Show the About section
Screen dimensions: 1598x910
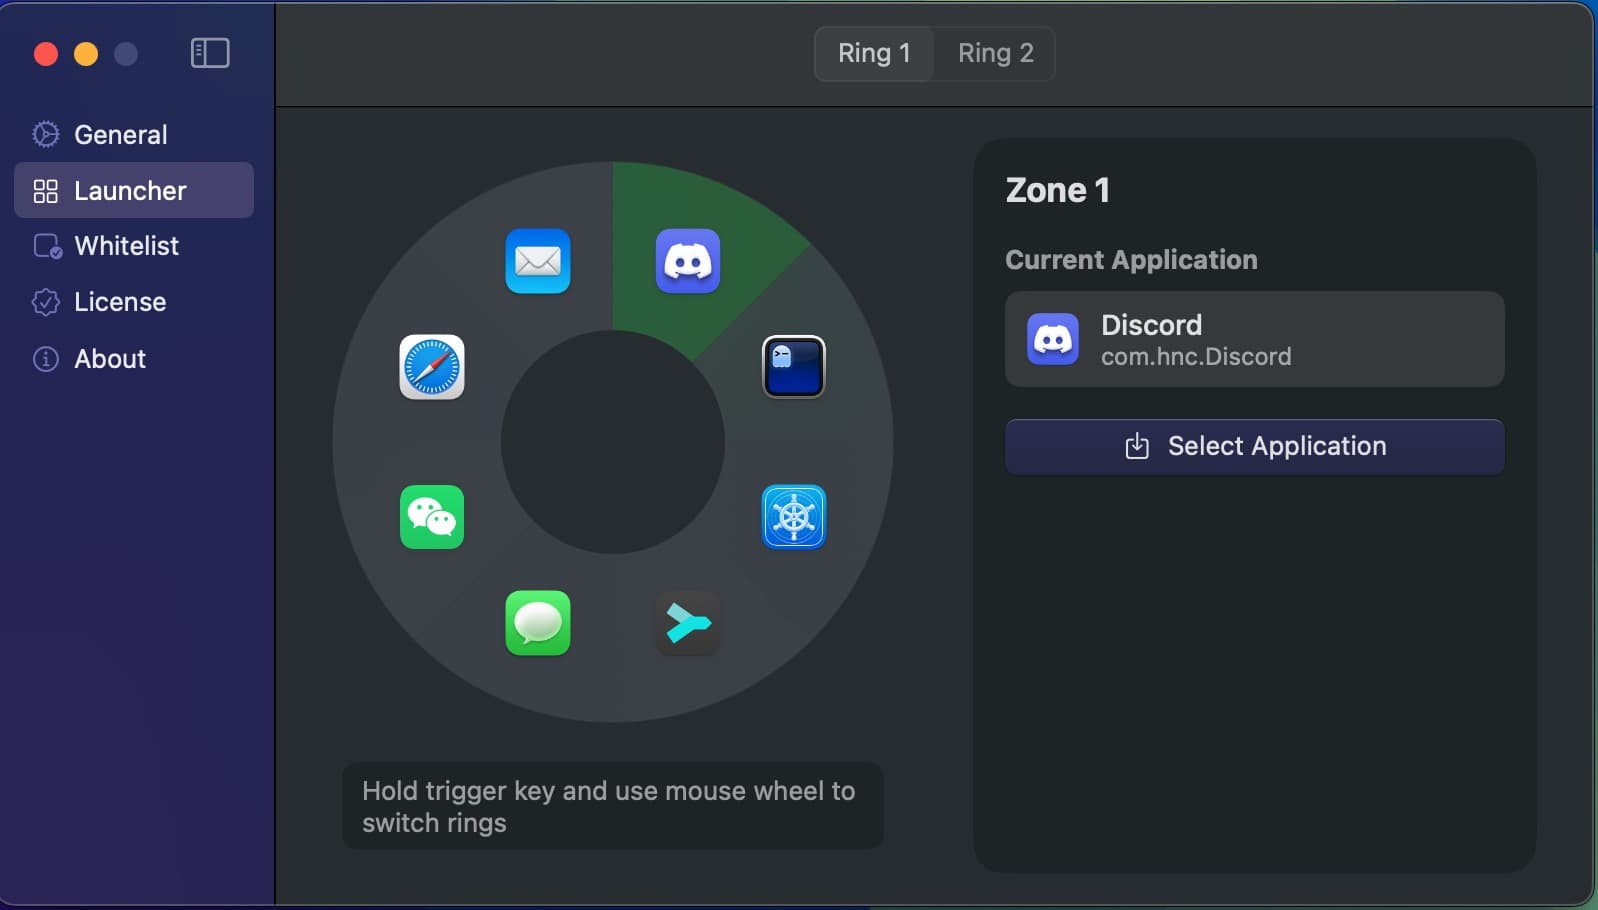tap(110, 358)
